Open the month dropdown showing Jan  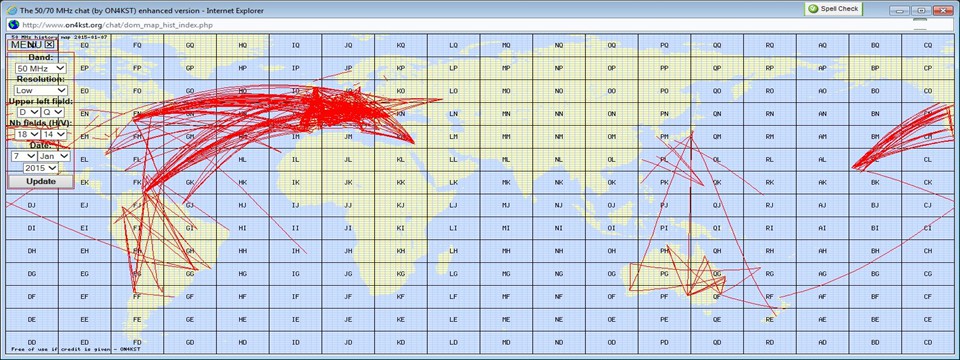(54, 156)
